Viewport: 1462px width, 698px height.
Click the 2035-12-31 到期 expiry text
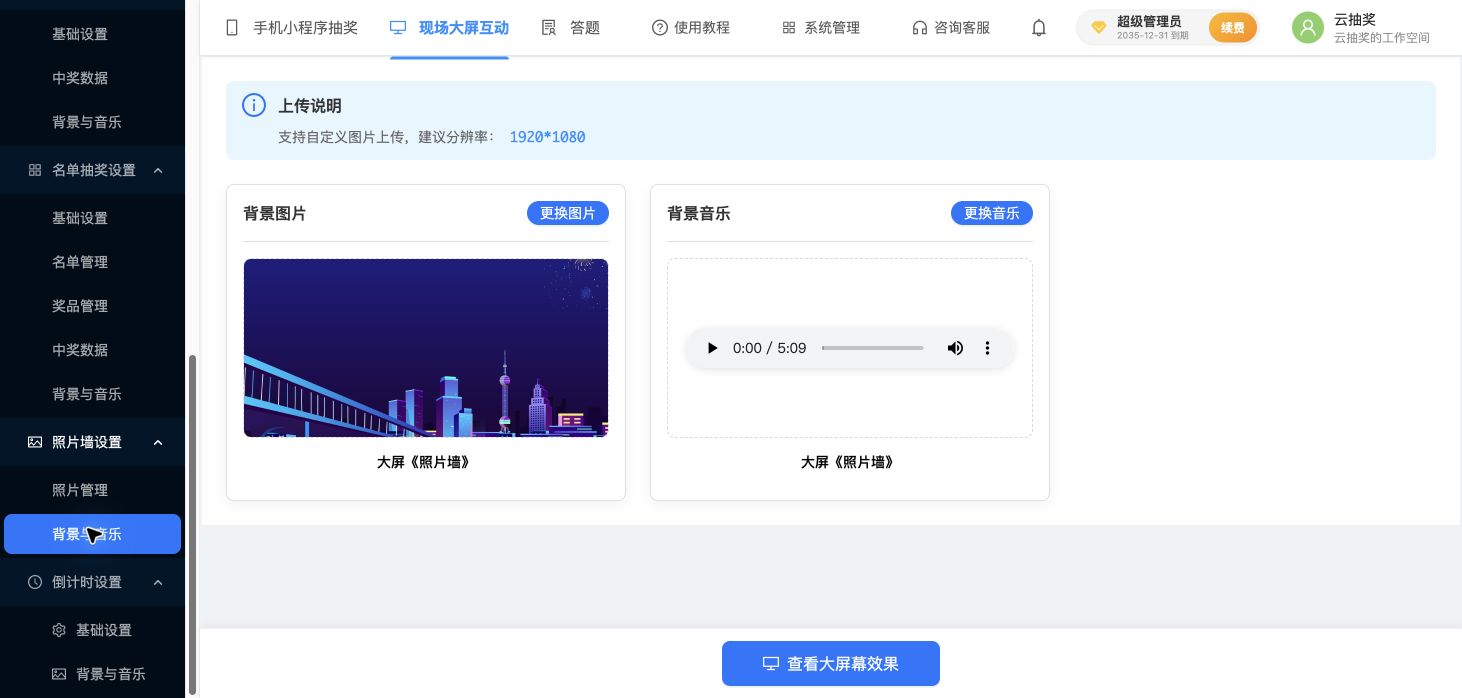(1152, 35)
